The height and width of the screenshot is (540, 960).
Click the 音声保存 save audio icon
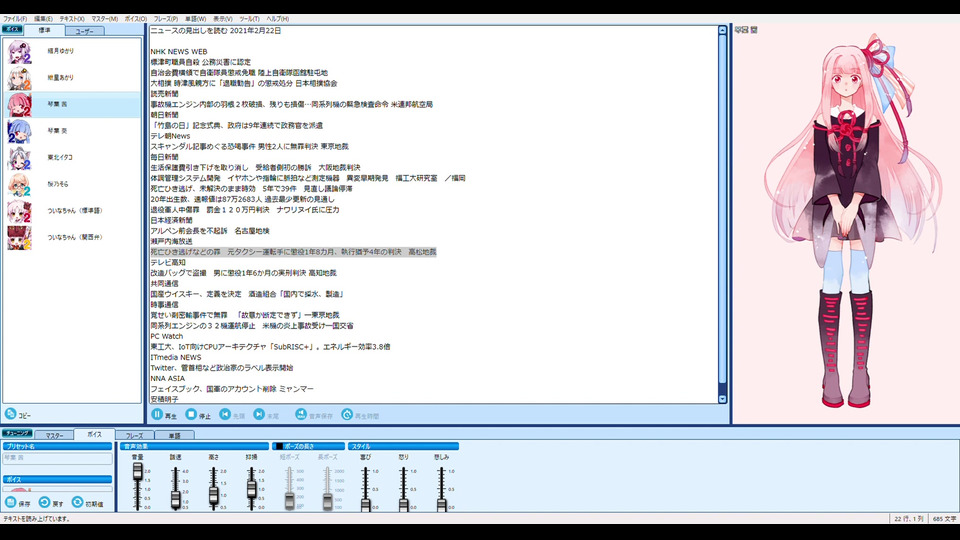[x=301, y=414]
